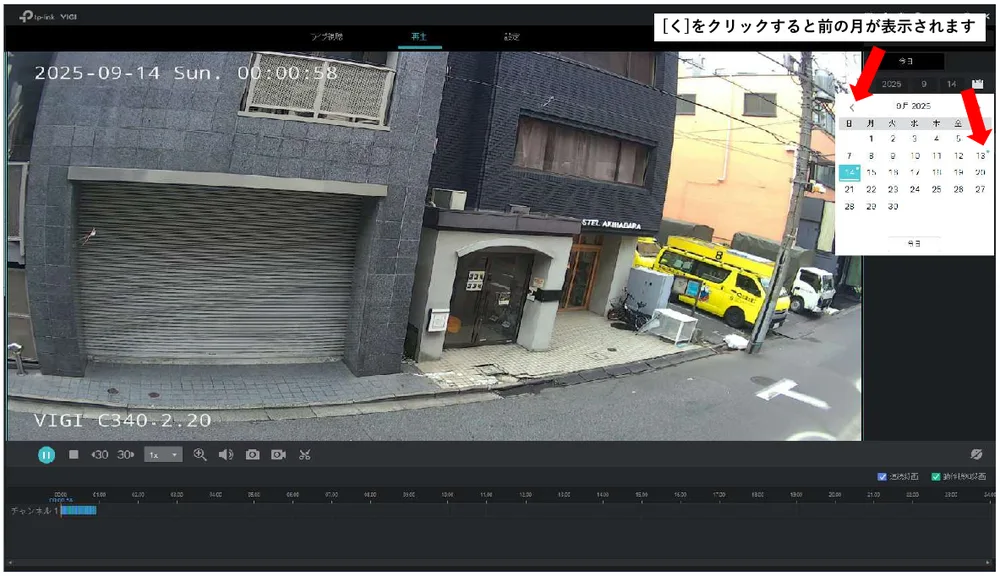
Task: Click the 今日 button at calendar bottom
Action: tap(914, 244)
